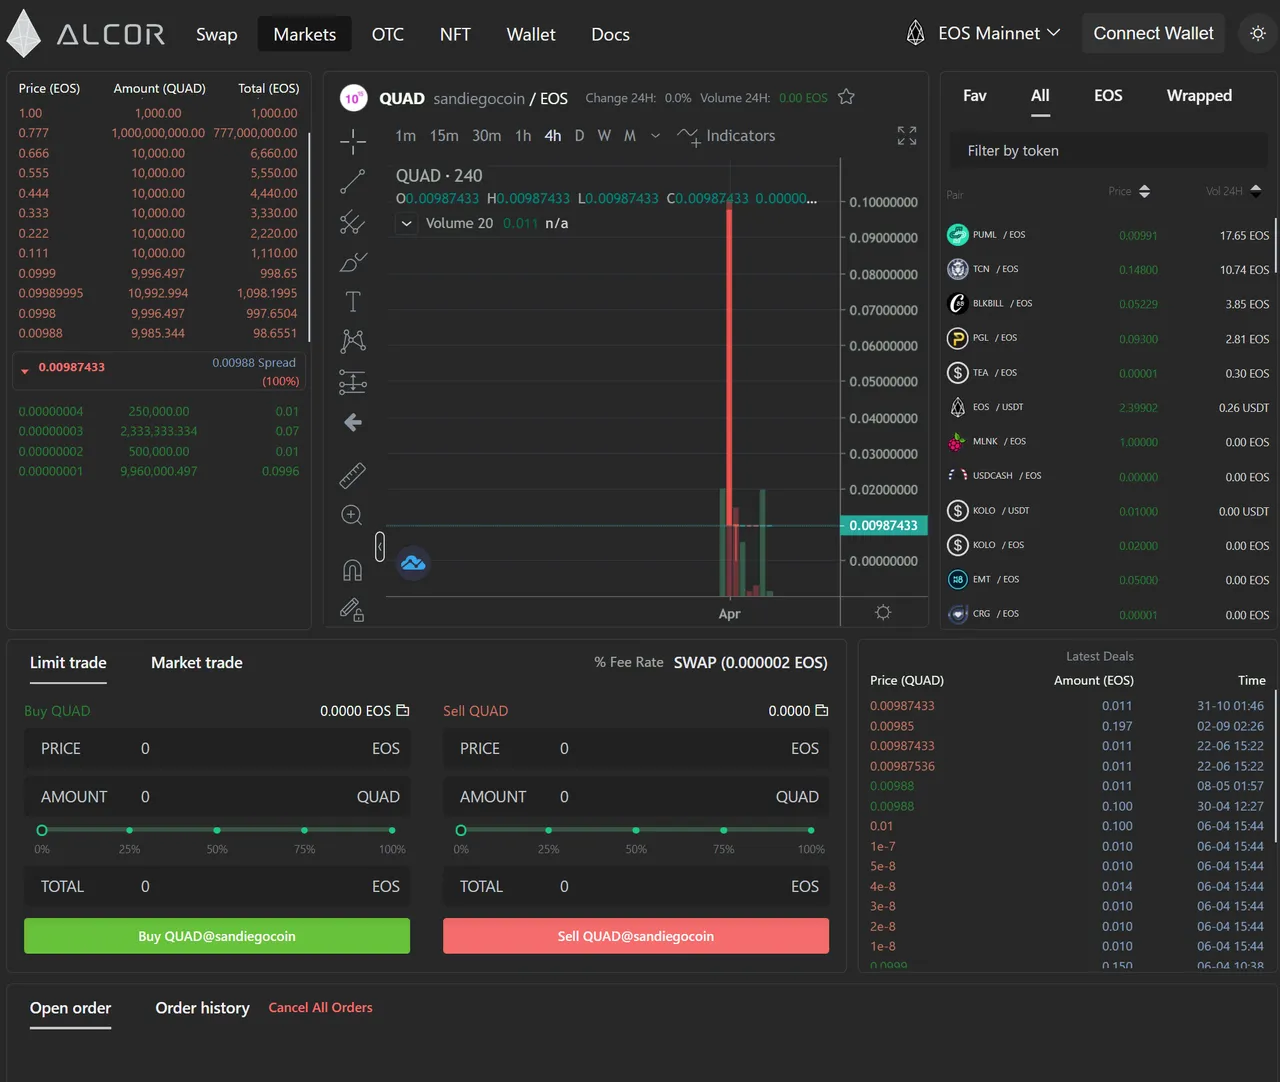Expand the chart to fullscreen
The height and width of the screenshot is (1082, 1280).
(x=907, y=136)
